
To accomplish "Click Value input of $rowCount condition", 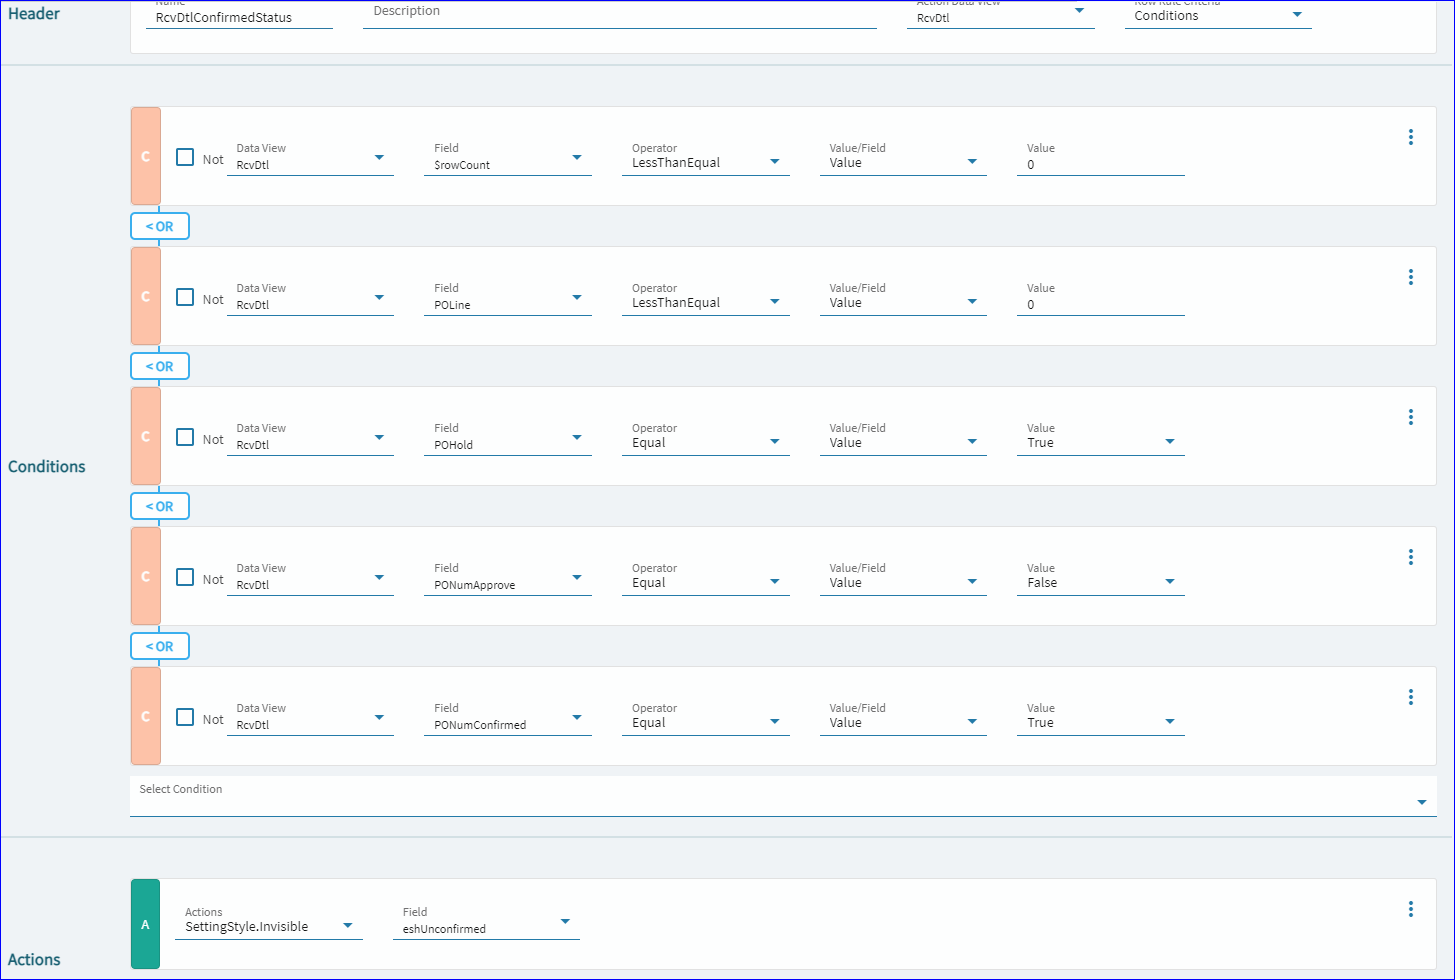I will 1101,158.
